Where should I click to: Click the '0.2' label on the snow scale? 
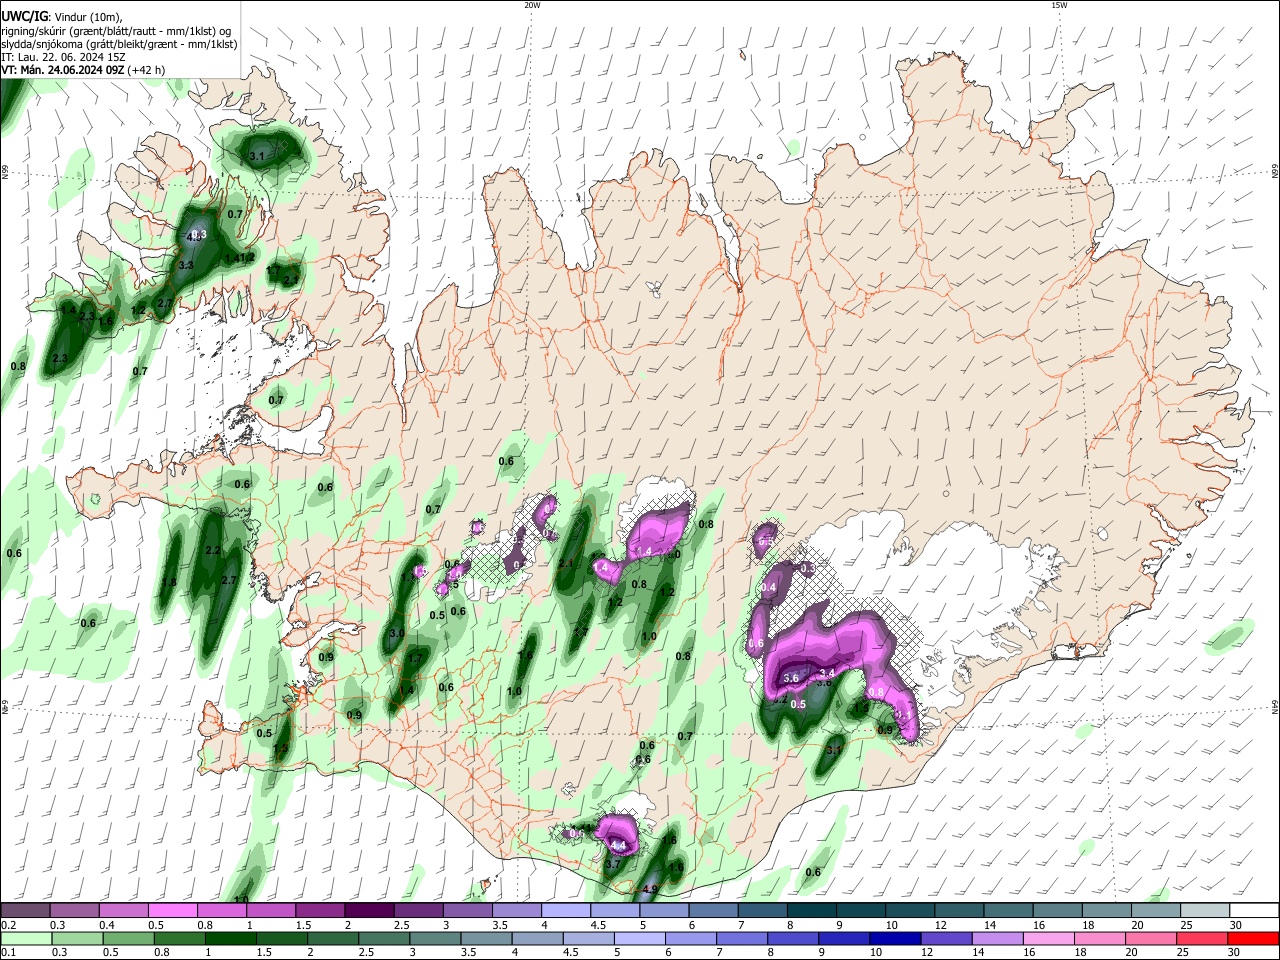[9, 925]
